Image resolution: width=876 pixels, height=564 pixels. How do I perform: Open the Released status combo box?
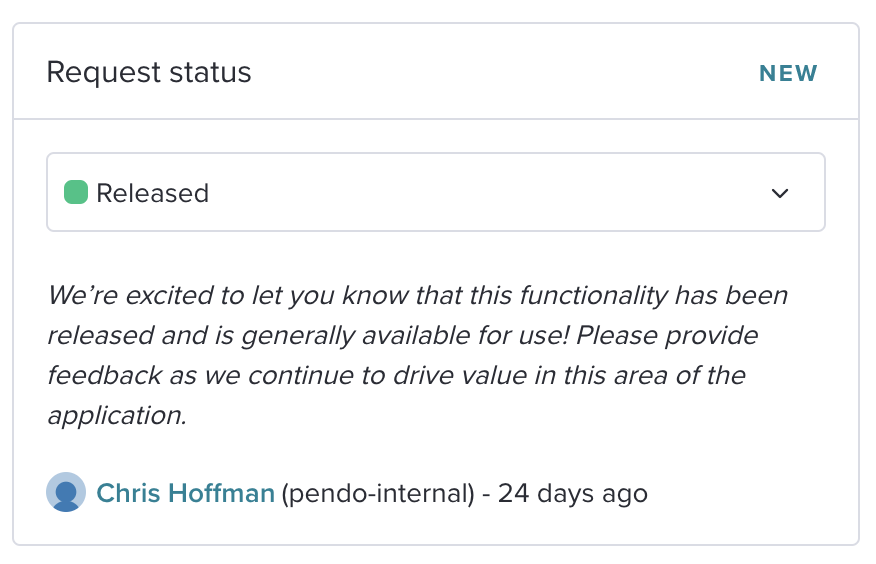(x=436, y=192)
